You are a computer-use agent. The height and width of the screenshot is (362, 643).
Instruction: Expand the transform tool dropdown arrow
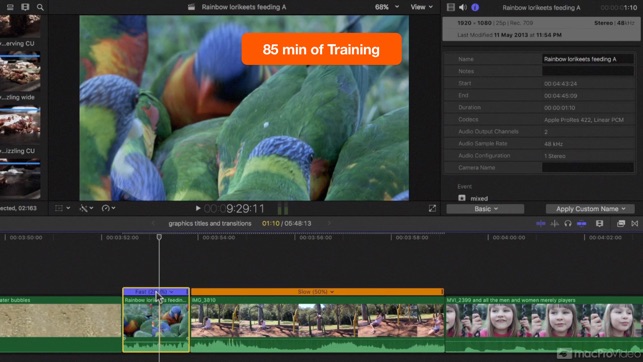pyautogui.click(x=68, y=208)
